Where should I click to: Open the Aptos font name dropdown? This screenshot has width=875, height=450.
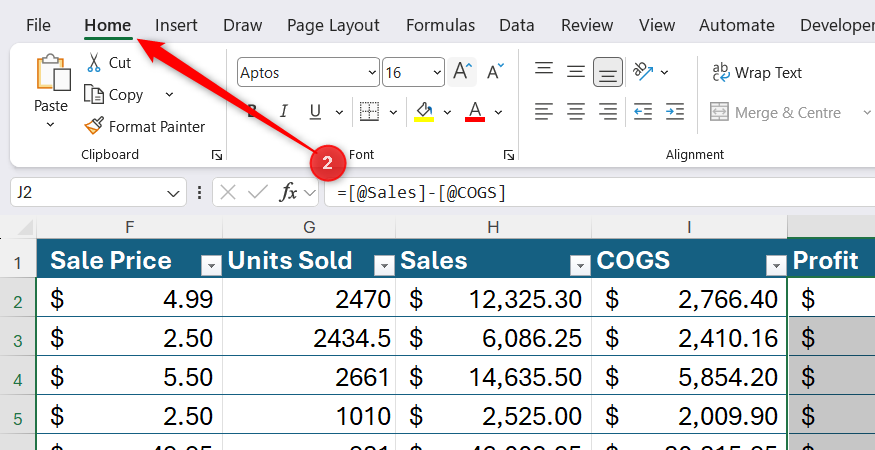372,73
